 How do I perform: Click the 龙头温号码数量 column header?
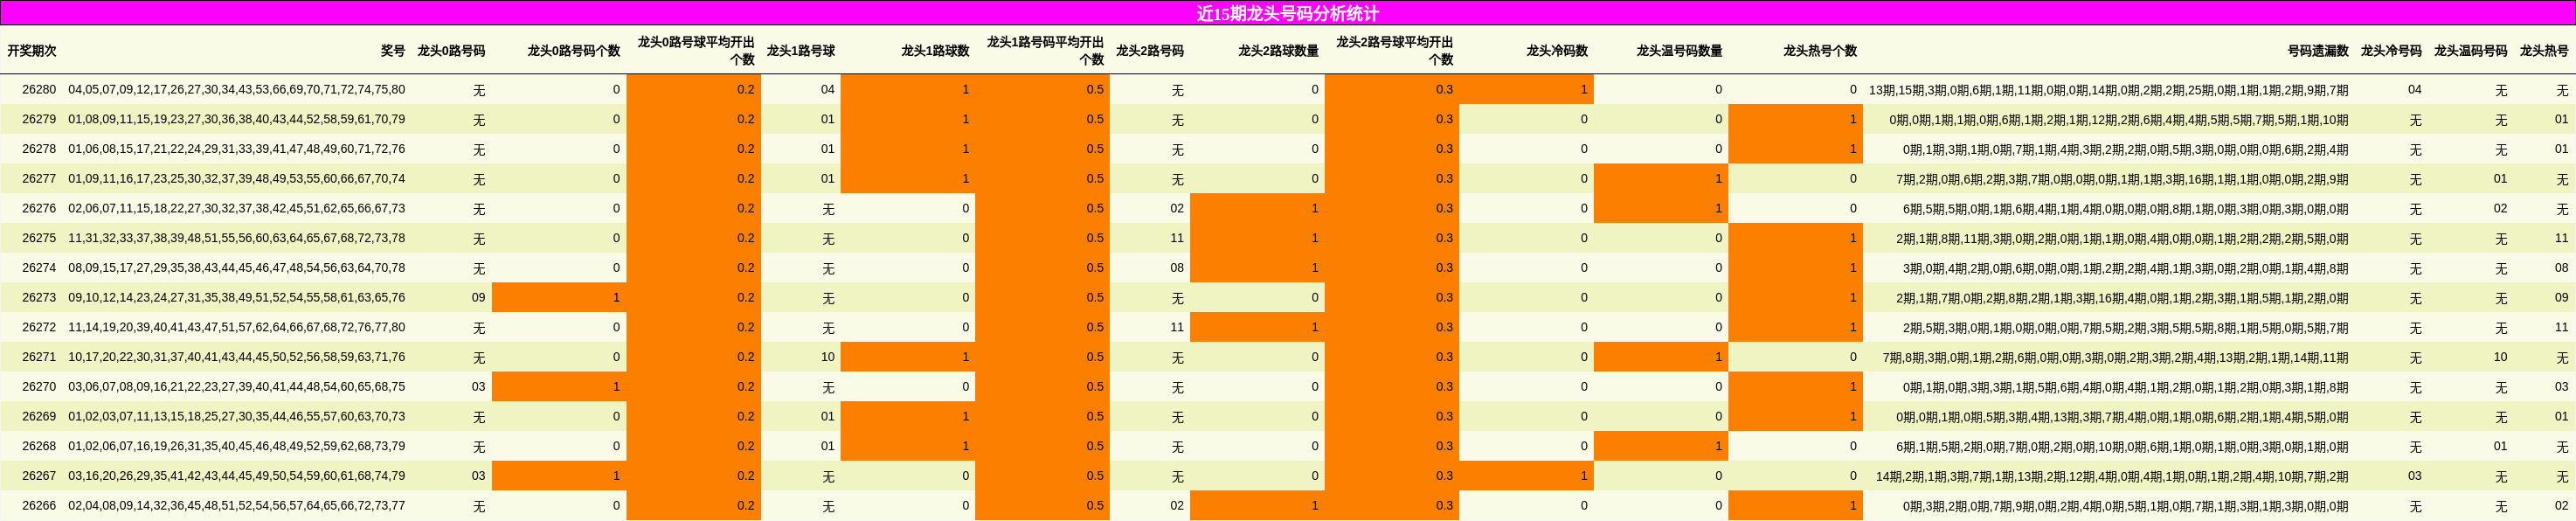tap(1679, 51)
